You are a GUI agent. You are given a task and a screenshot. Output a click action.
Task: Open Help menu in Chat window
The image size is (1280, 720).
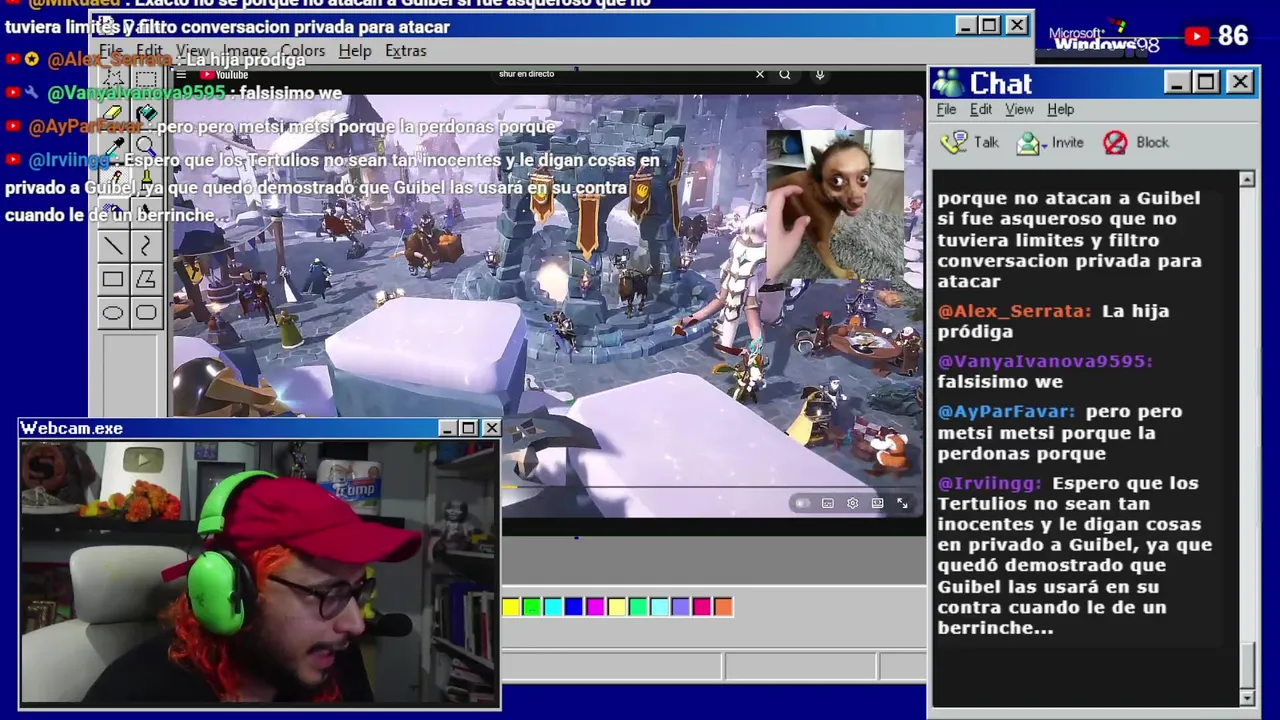point(1060,109)
